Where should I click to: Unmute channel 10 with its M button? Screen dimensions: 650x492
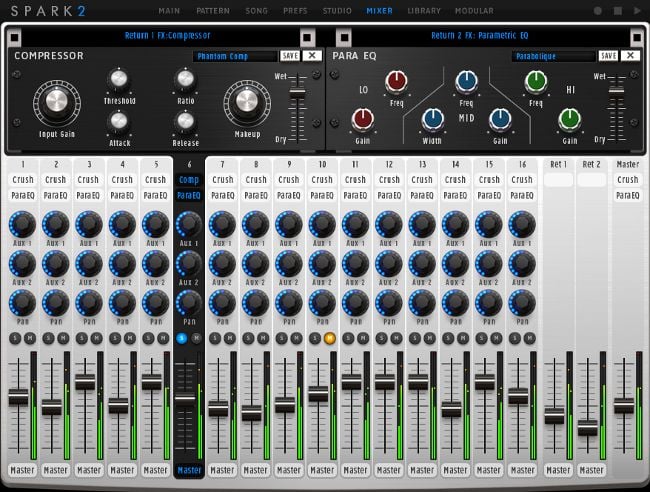(x=329, y=338)
